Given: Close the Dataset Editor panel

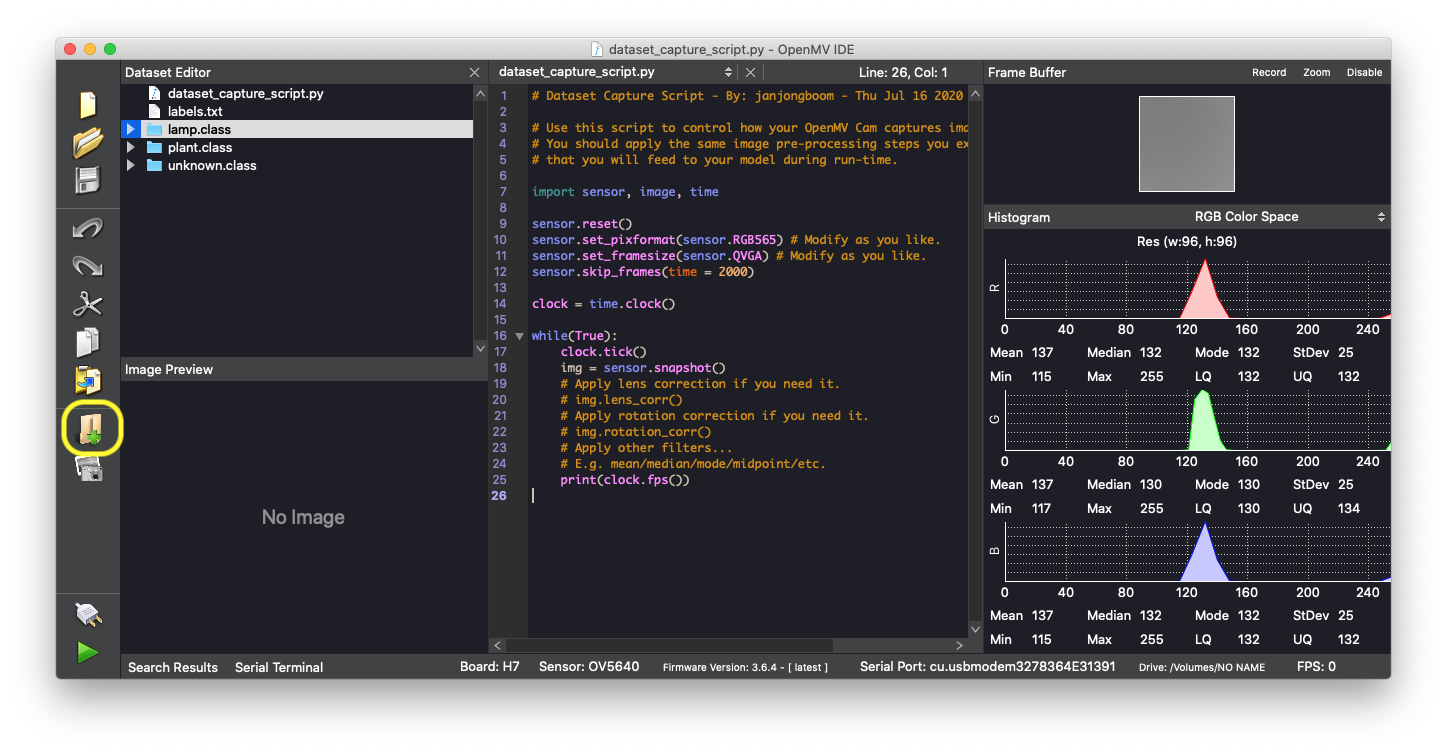Looking at the screenshot, I should coord(474,73).
